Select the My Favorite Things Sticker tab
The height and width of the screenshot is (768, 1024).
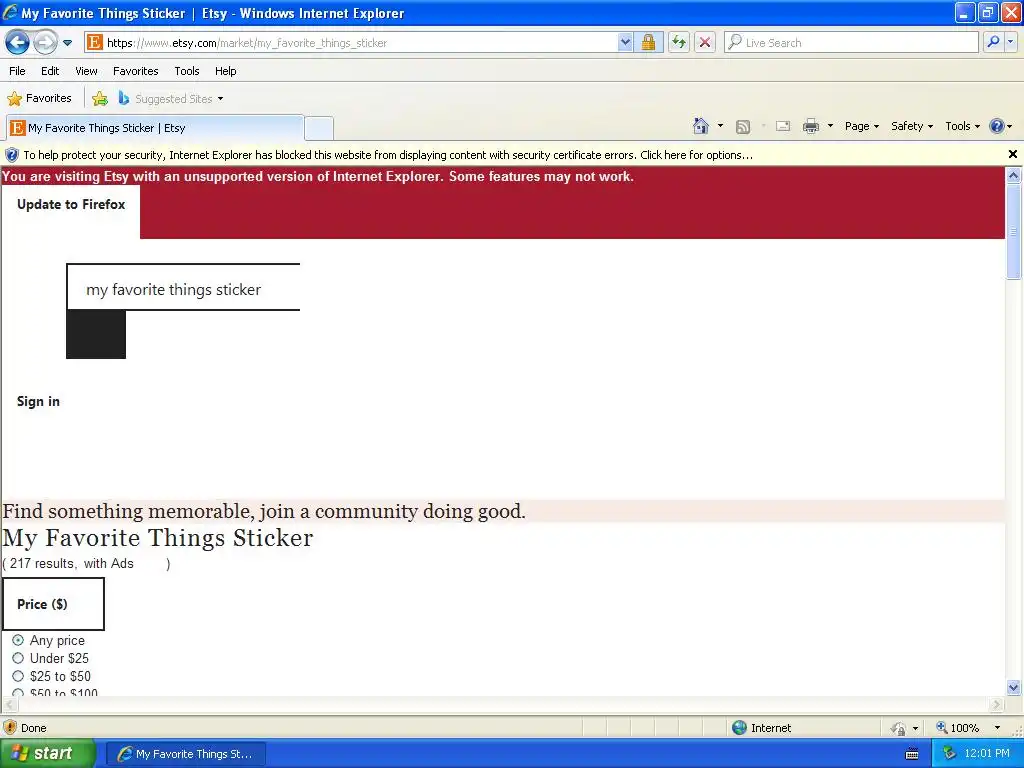pos(155,128)
